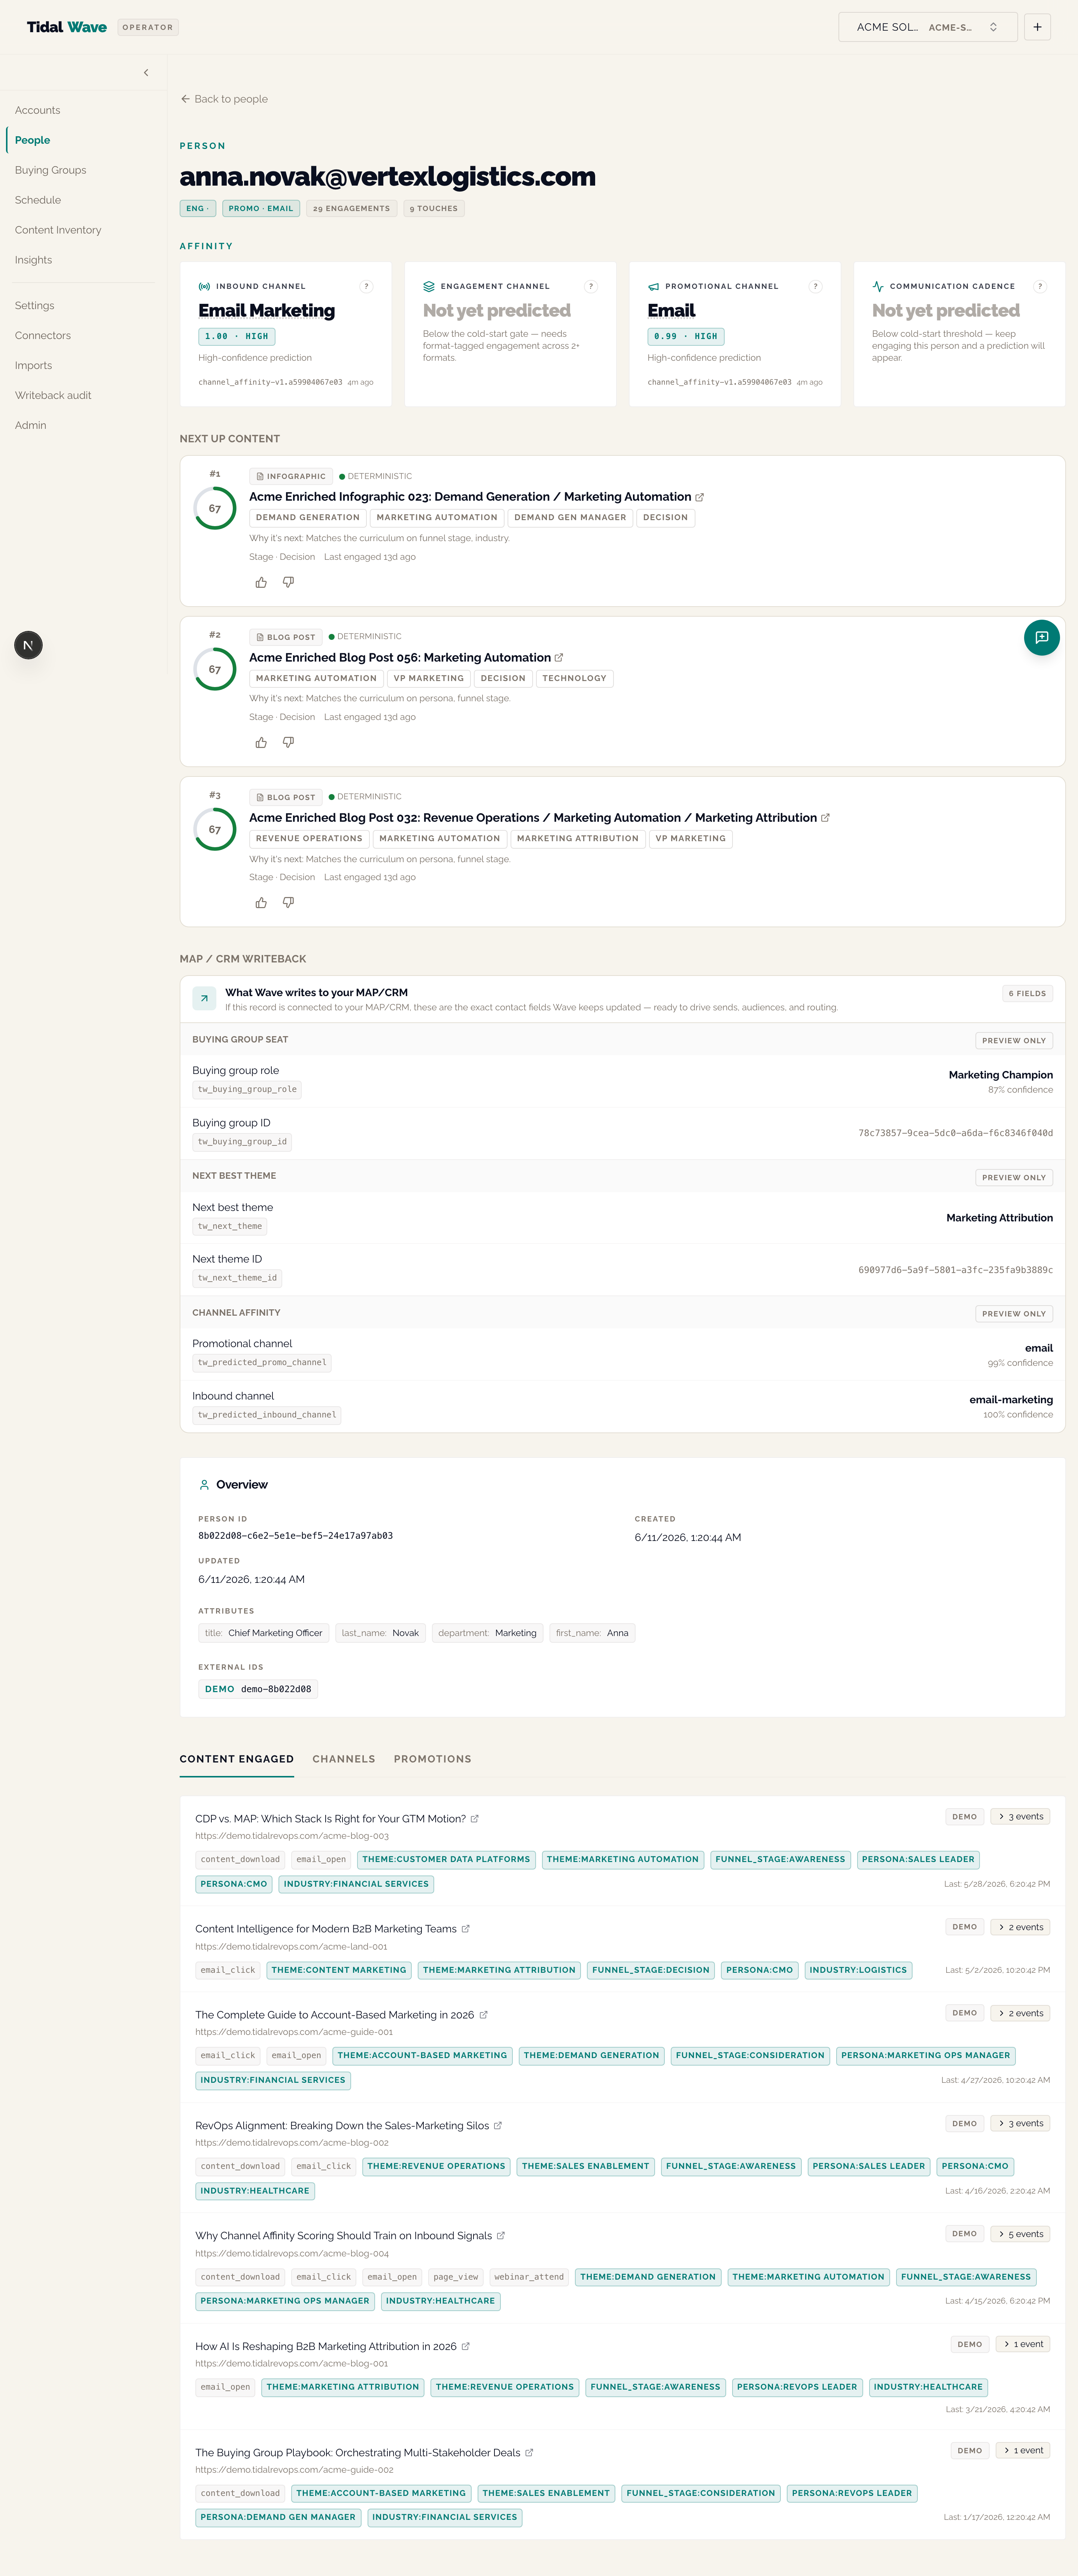1078x2576 pixels.
Task: Switch to the Channels tab
Action: click(344, 1759)
